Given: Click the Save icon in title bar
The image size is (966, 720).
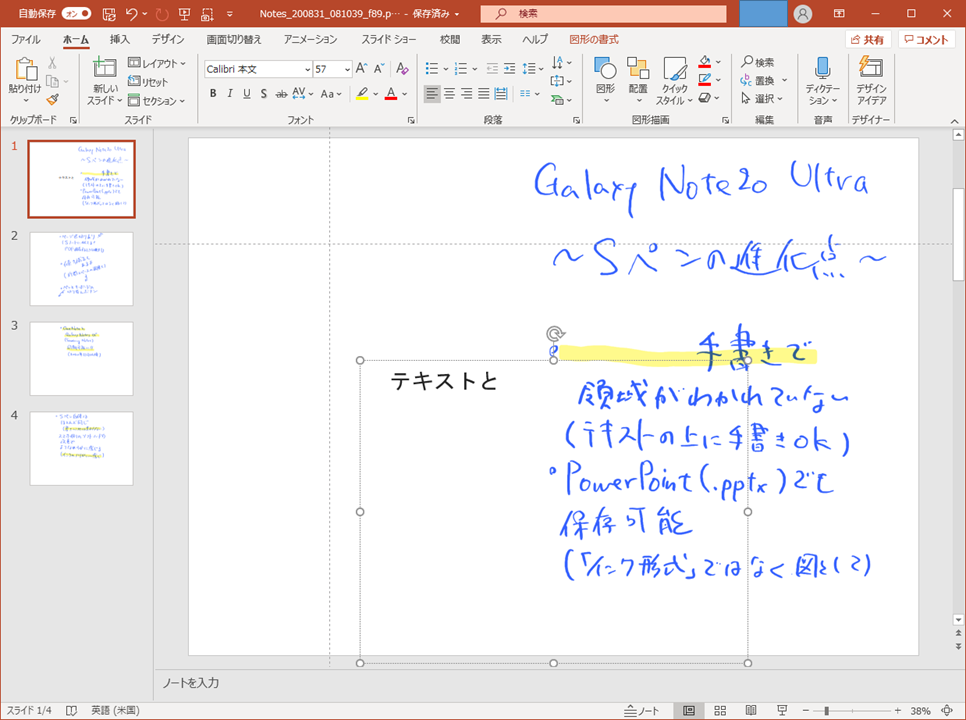Looking at the screenshot, I should coord(108,14).
